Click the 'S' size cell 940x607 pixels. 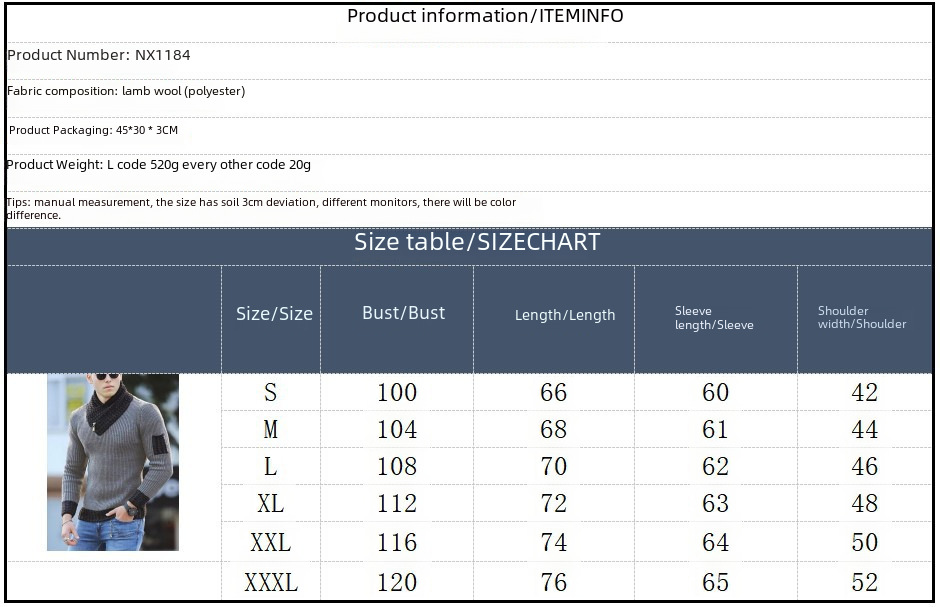270,393
